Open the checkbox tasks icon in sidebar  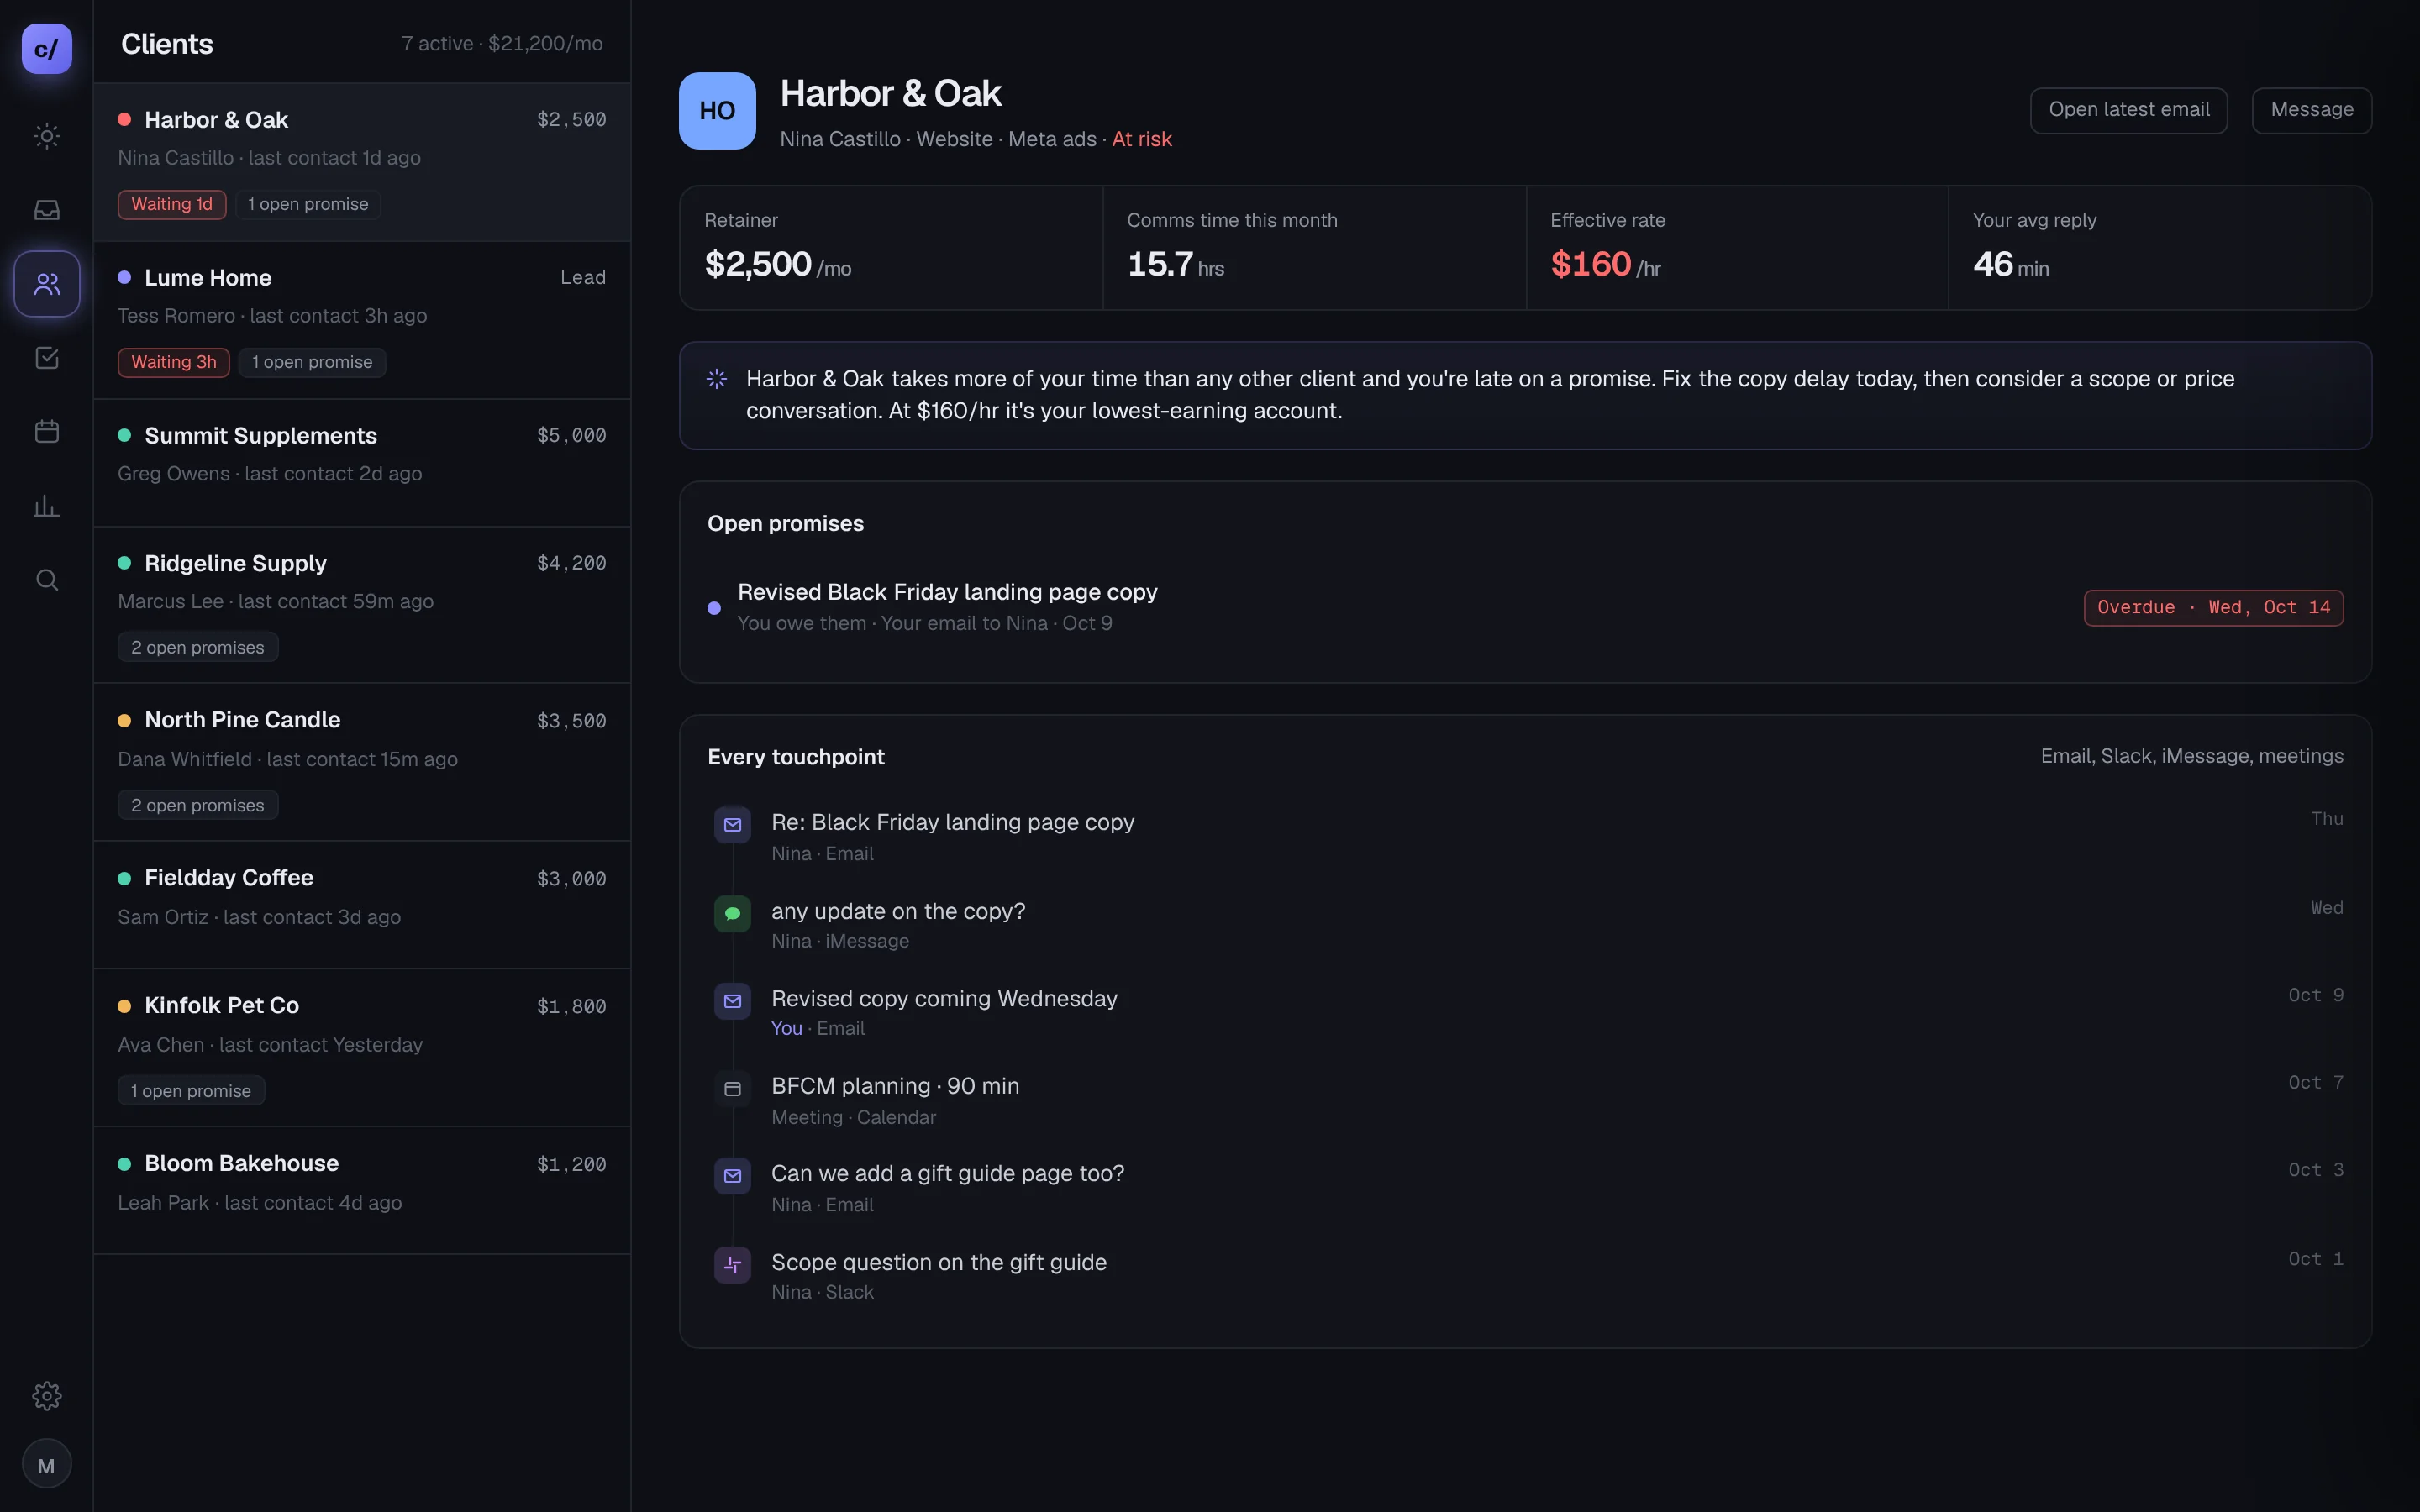pos(46,358)
